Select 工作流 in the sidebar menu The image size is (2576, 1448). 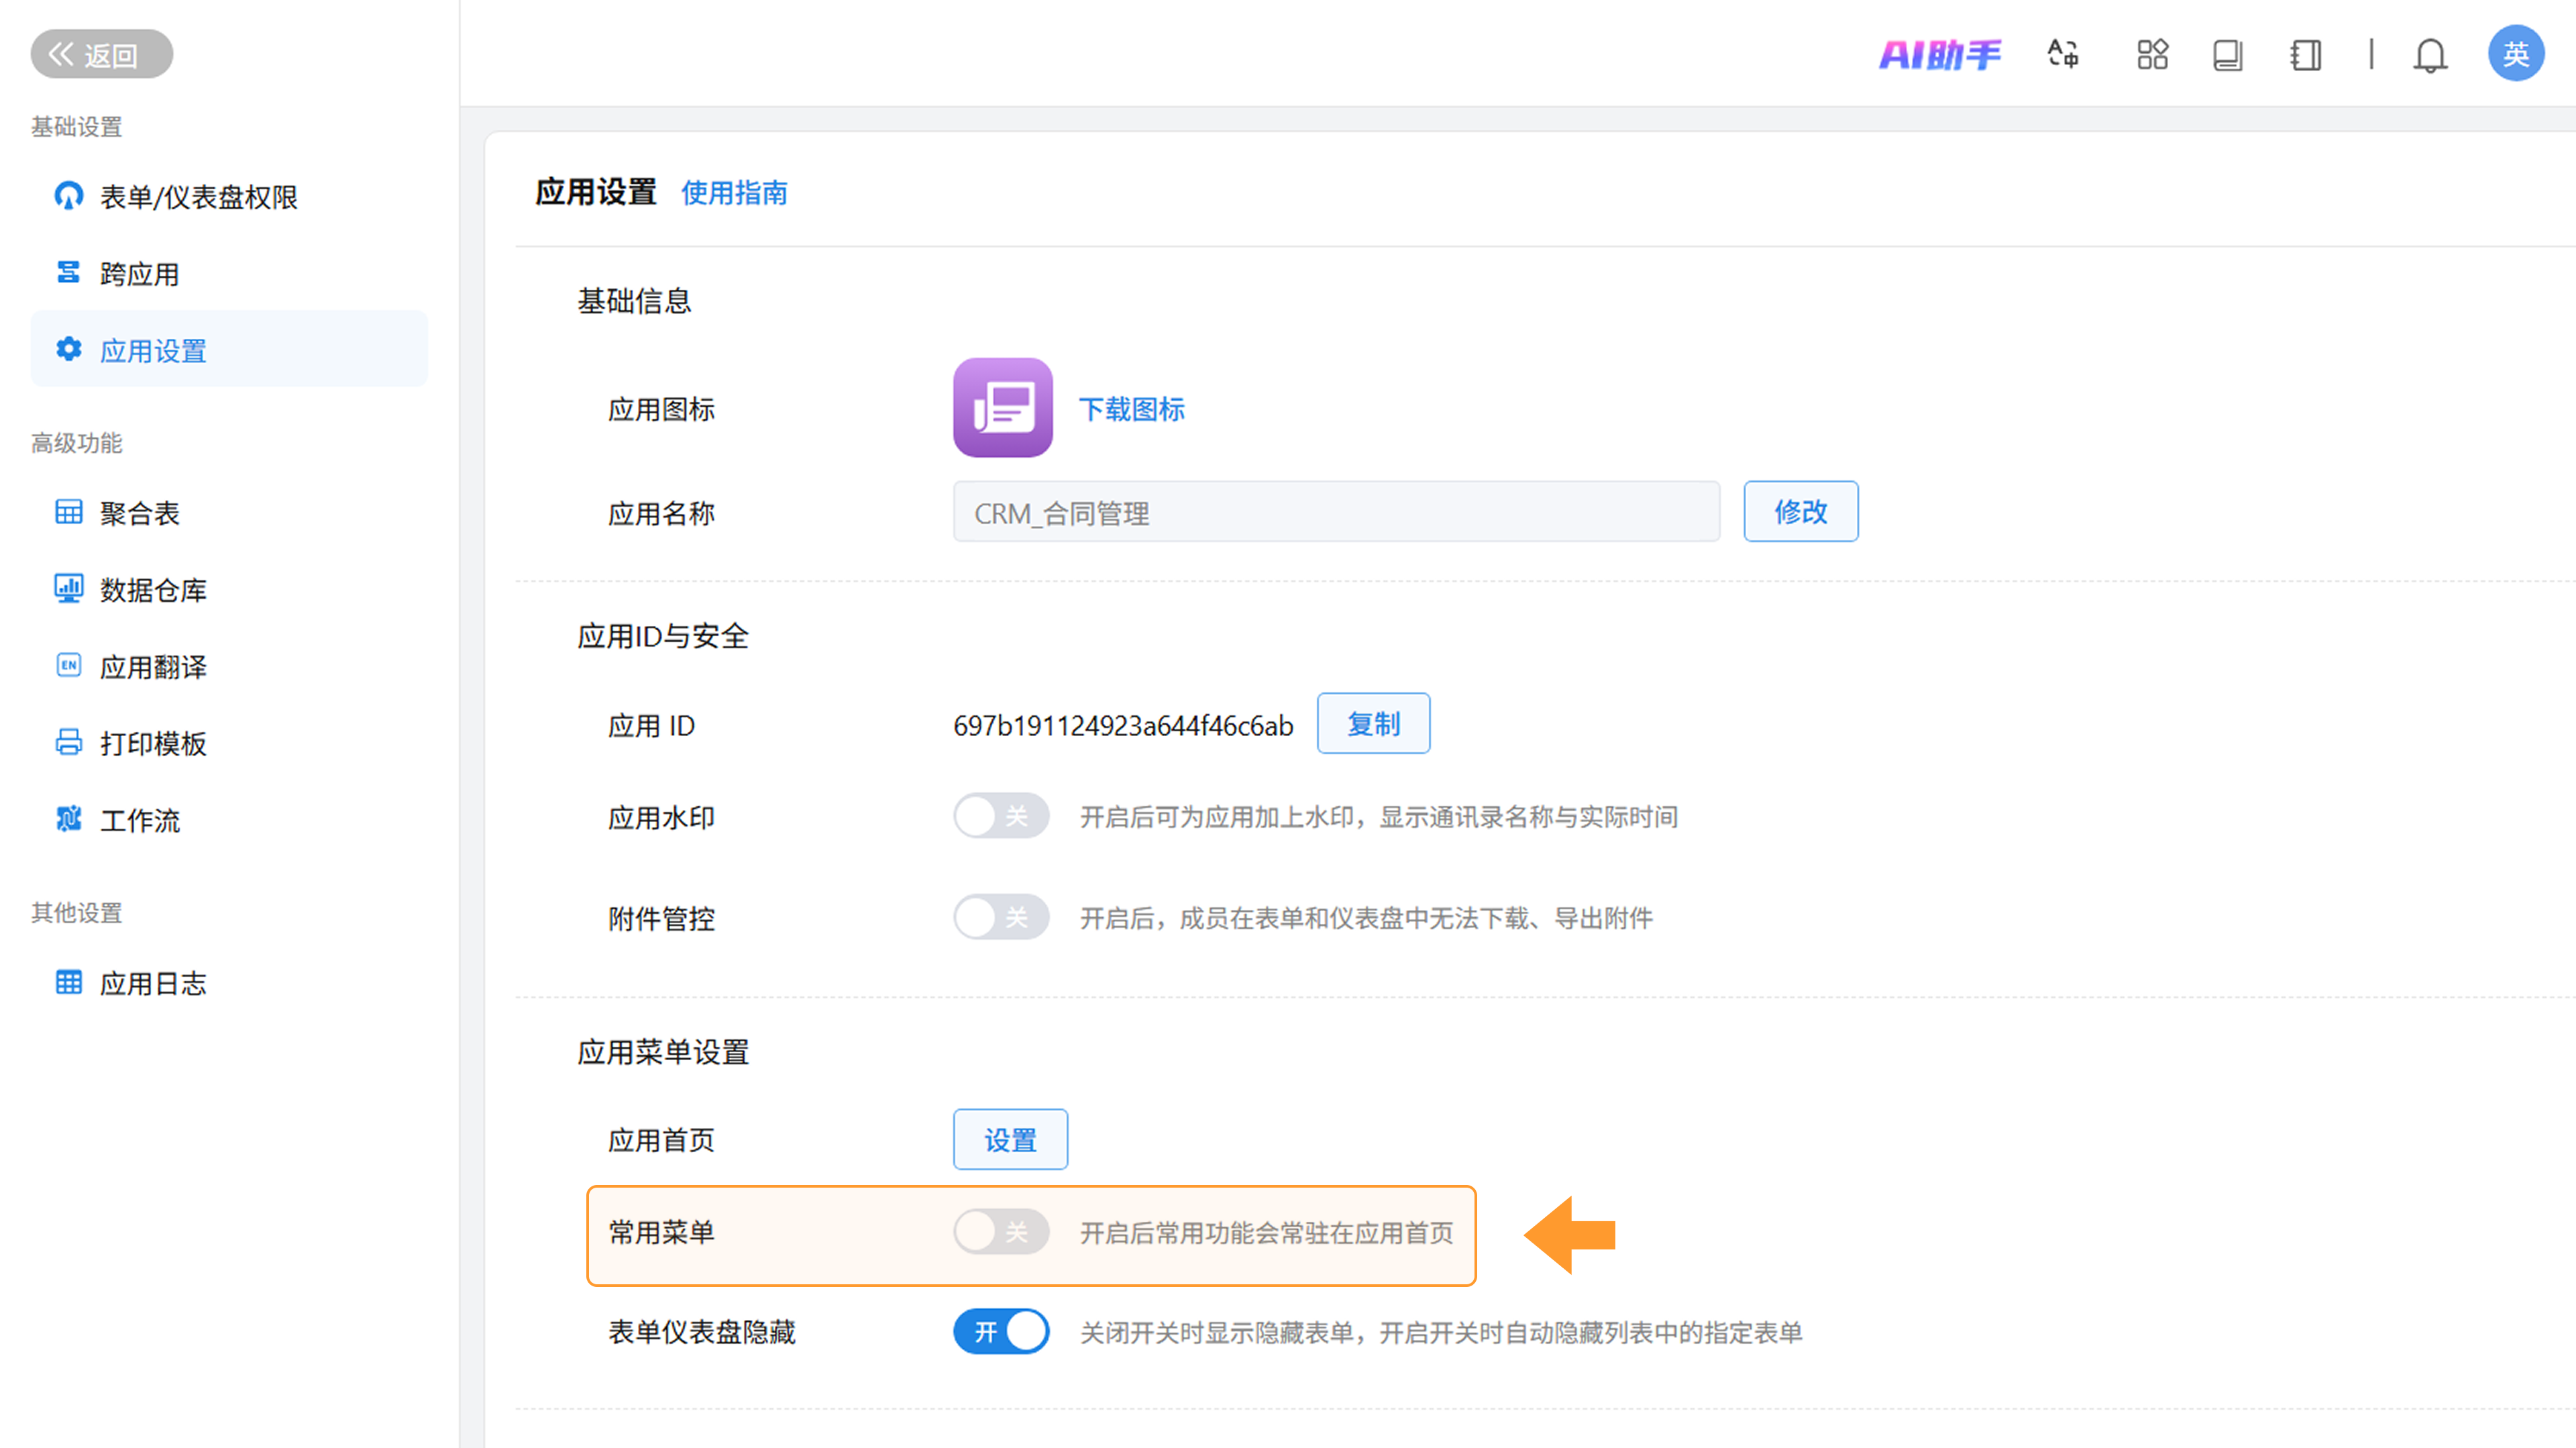click(139, 821)
